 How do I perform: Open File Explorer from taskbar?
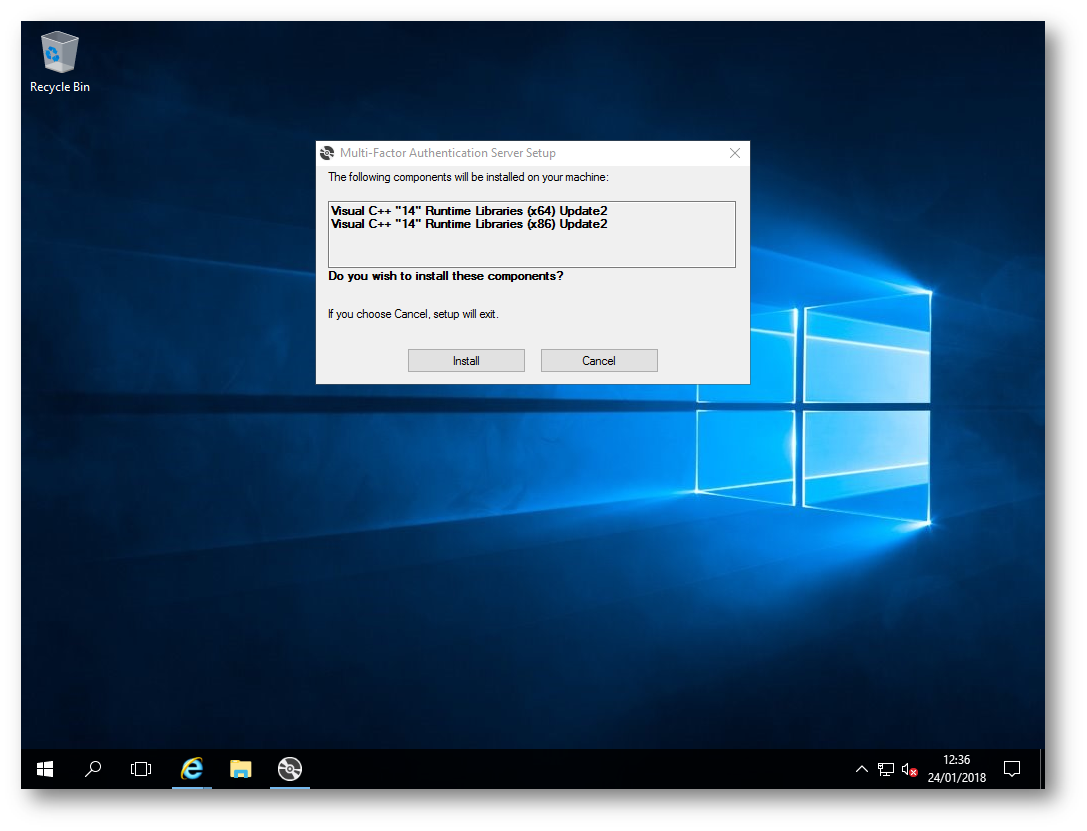pos(241,769)
